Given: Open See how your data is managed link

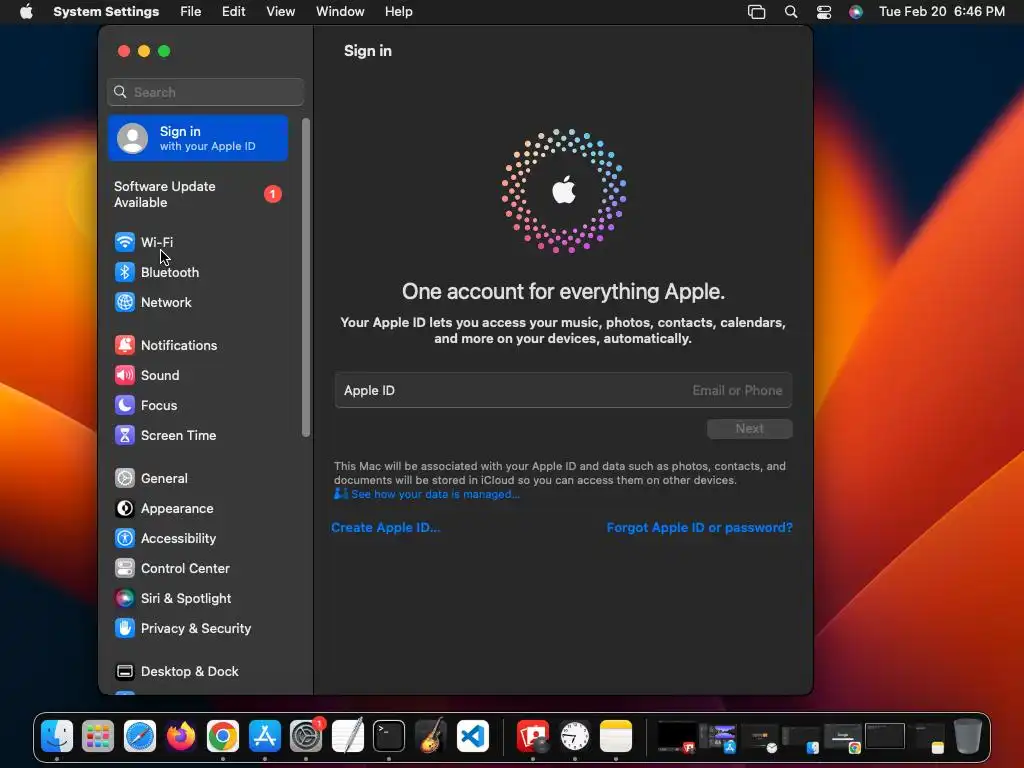Looking at the screenshot, I should (x=435, y=494).
